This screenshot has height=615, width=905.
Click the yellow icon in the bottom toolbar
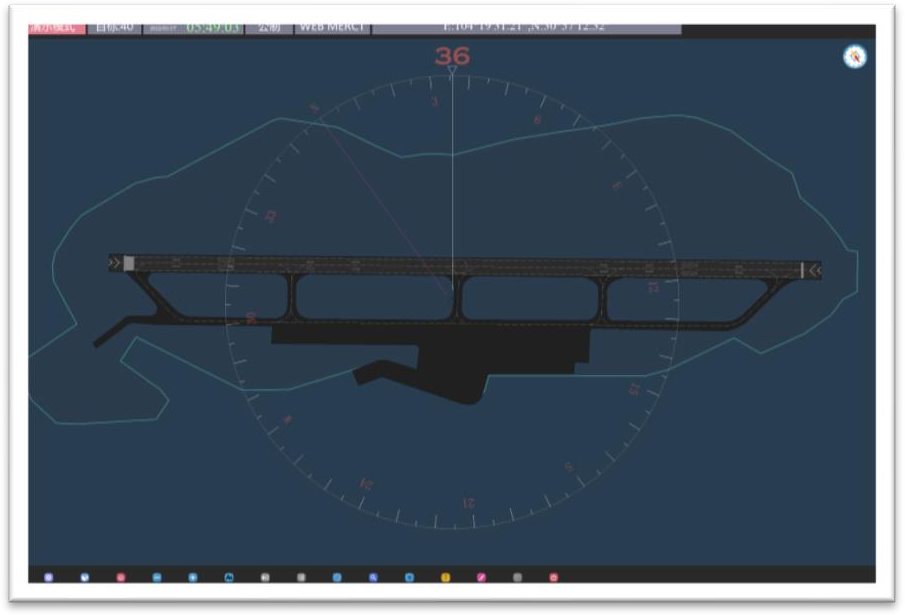click(x=445, y=577)
